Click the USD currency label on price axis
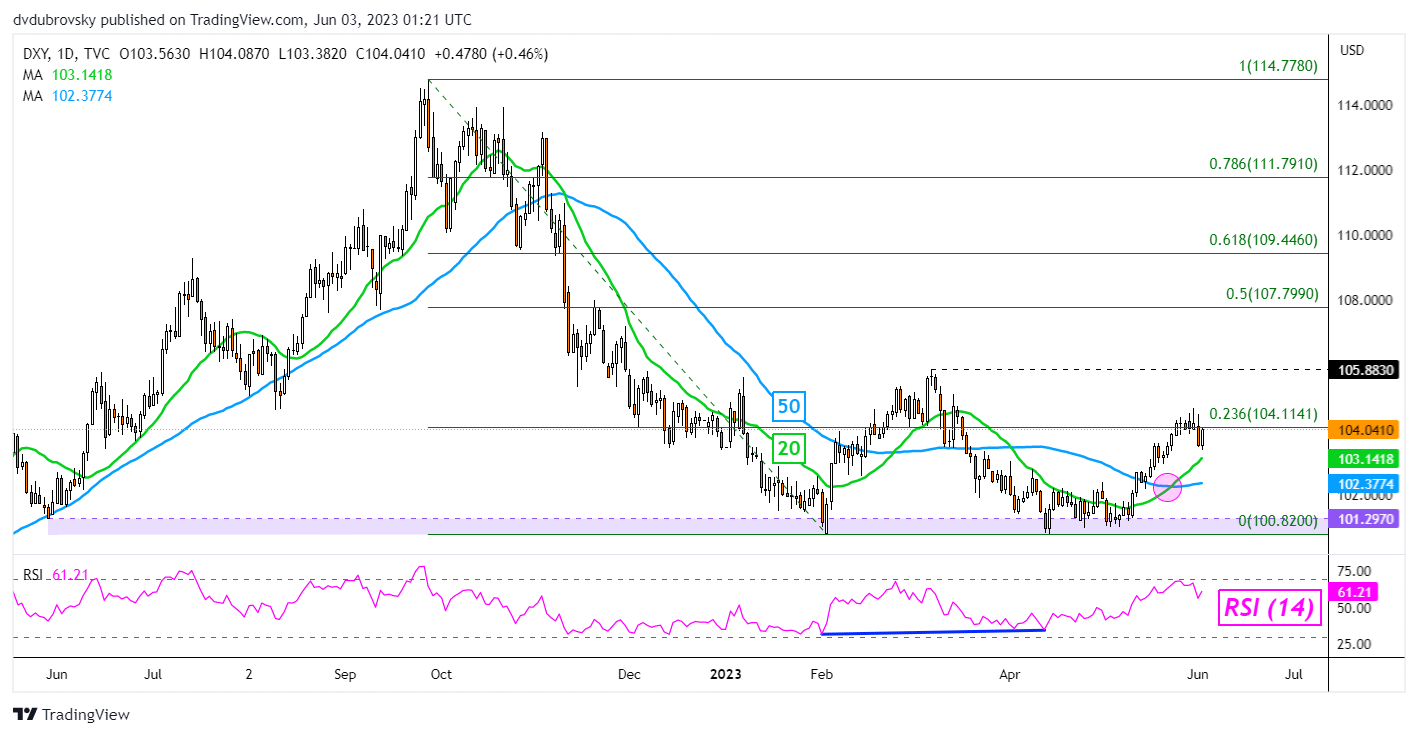 click(1352, 50)
